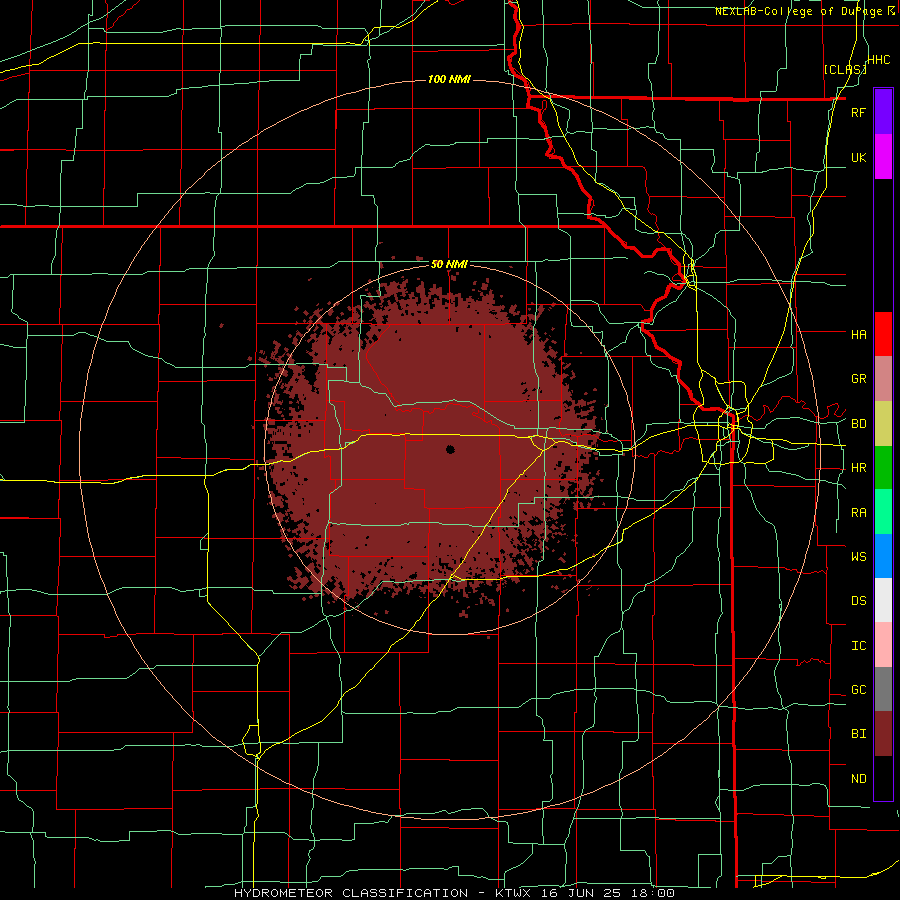This screenshot has height=900, width=900.
Task: Click the RF purple legend swatch
Action: coord(883,112)
